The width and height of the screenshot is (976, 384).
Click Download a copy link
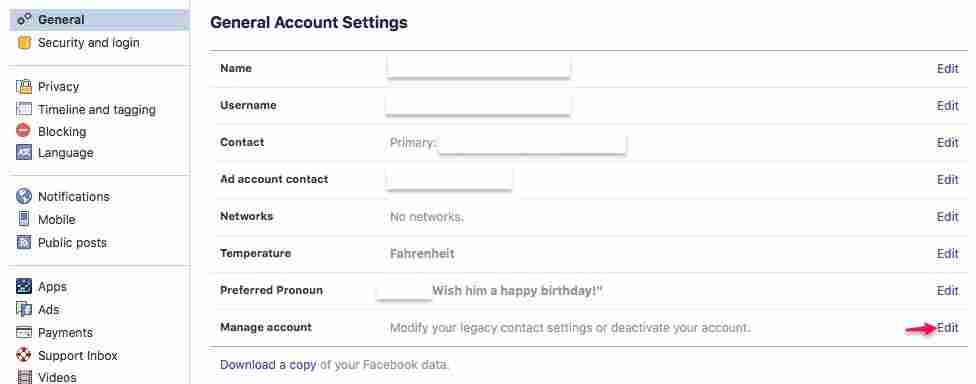[x=268, y=365]
